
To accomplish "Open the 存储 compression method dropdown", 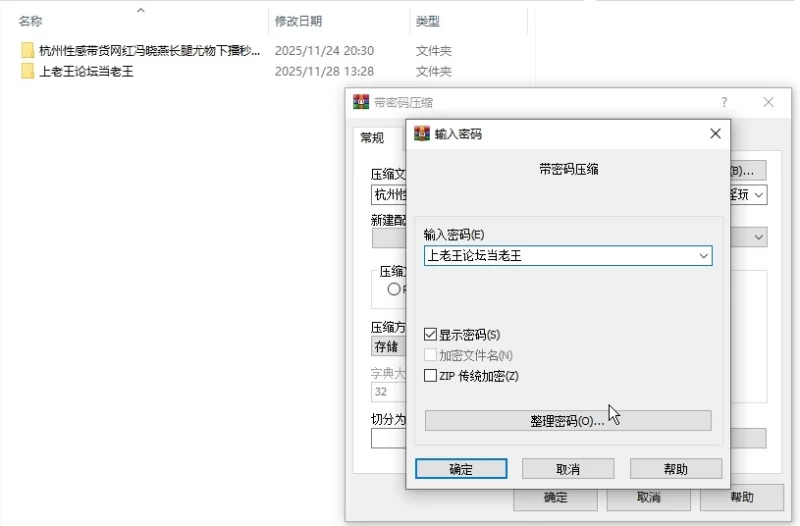I will 388,346.
